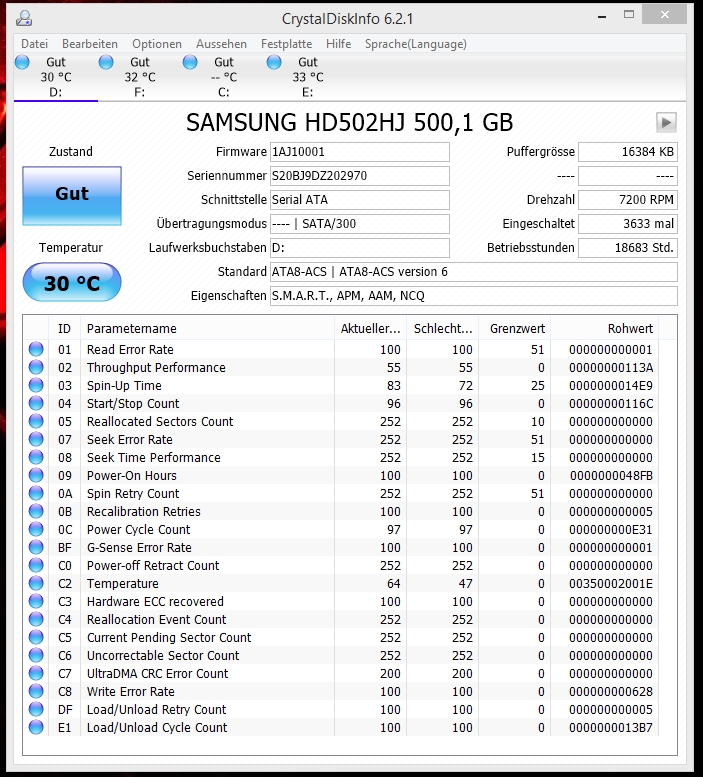Image resolution: width=703 pixels, height=777 pixels.
Task: Close the CrystalDiskInfo window
Action: (x=664, y=15)
